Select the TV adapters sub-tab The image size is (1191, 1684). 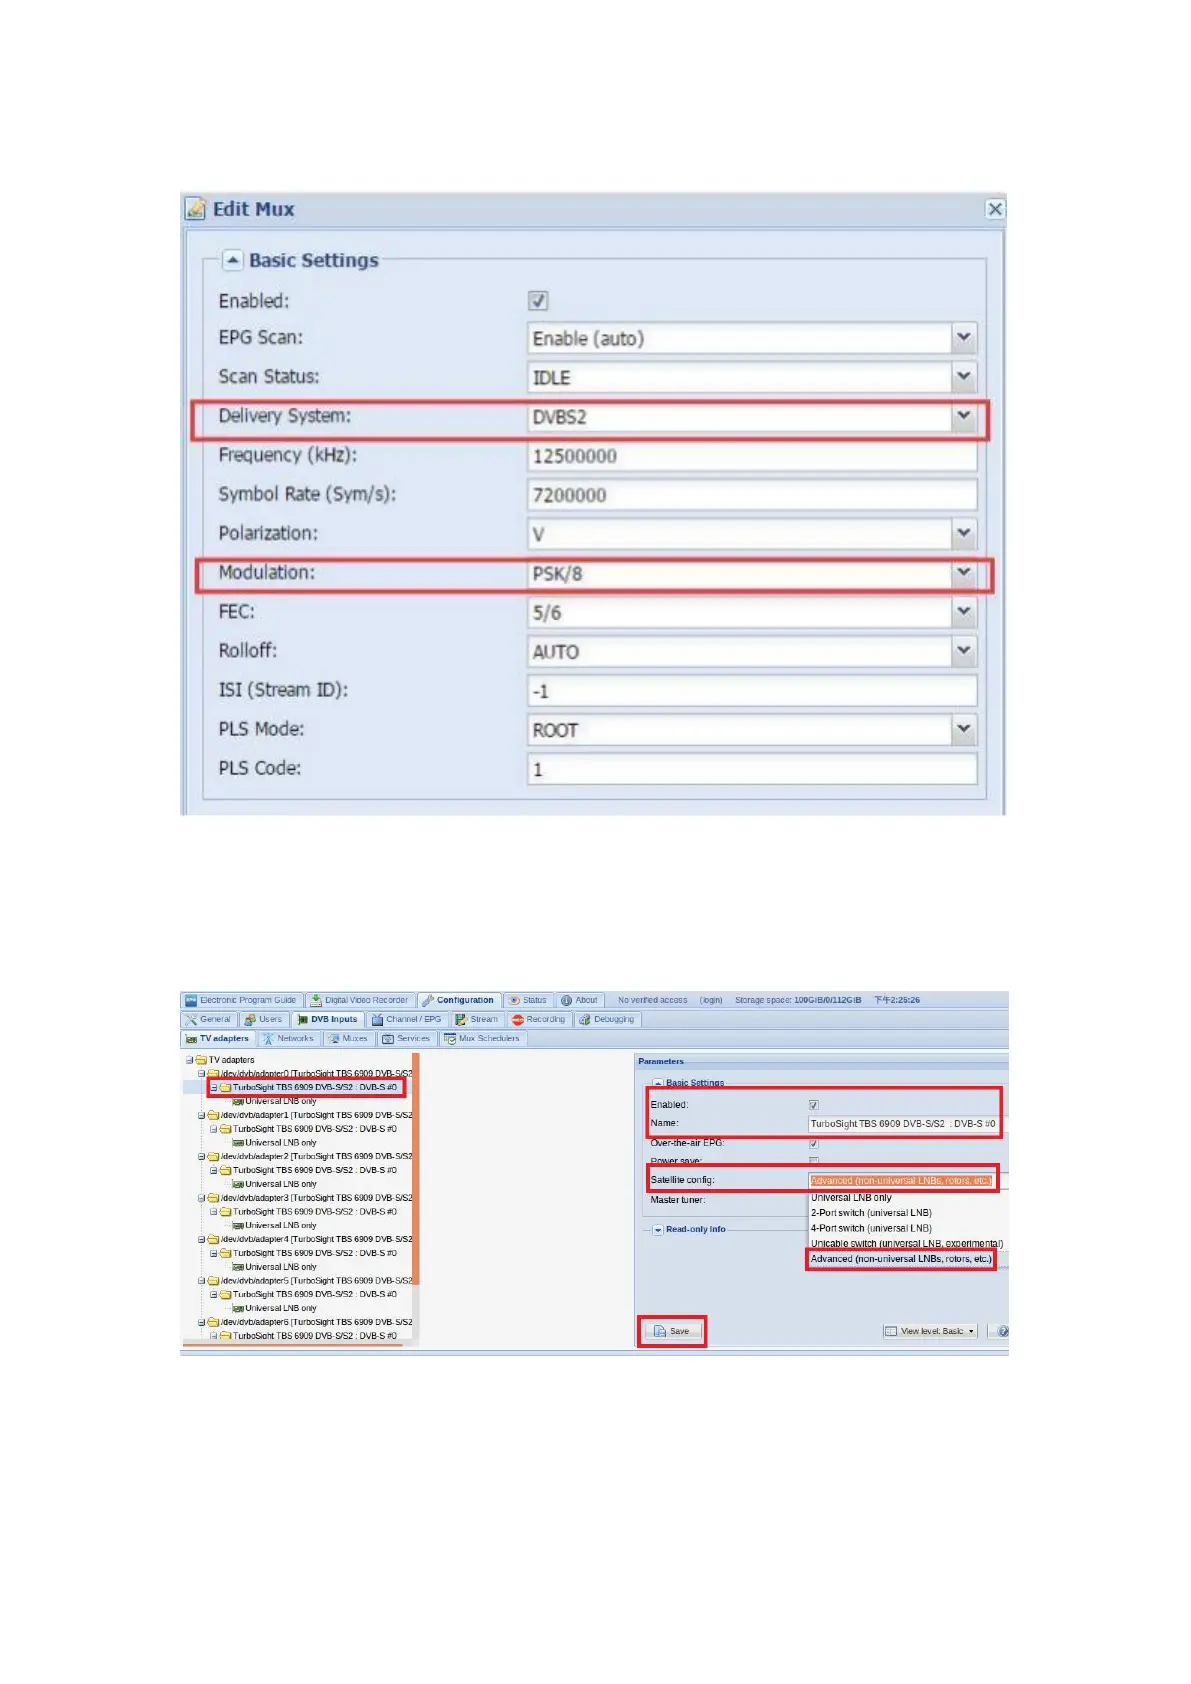(x=217, y=1038)
